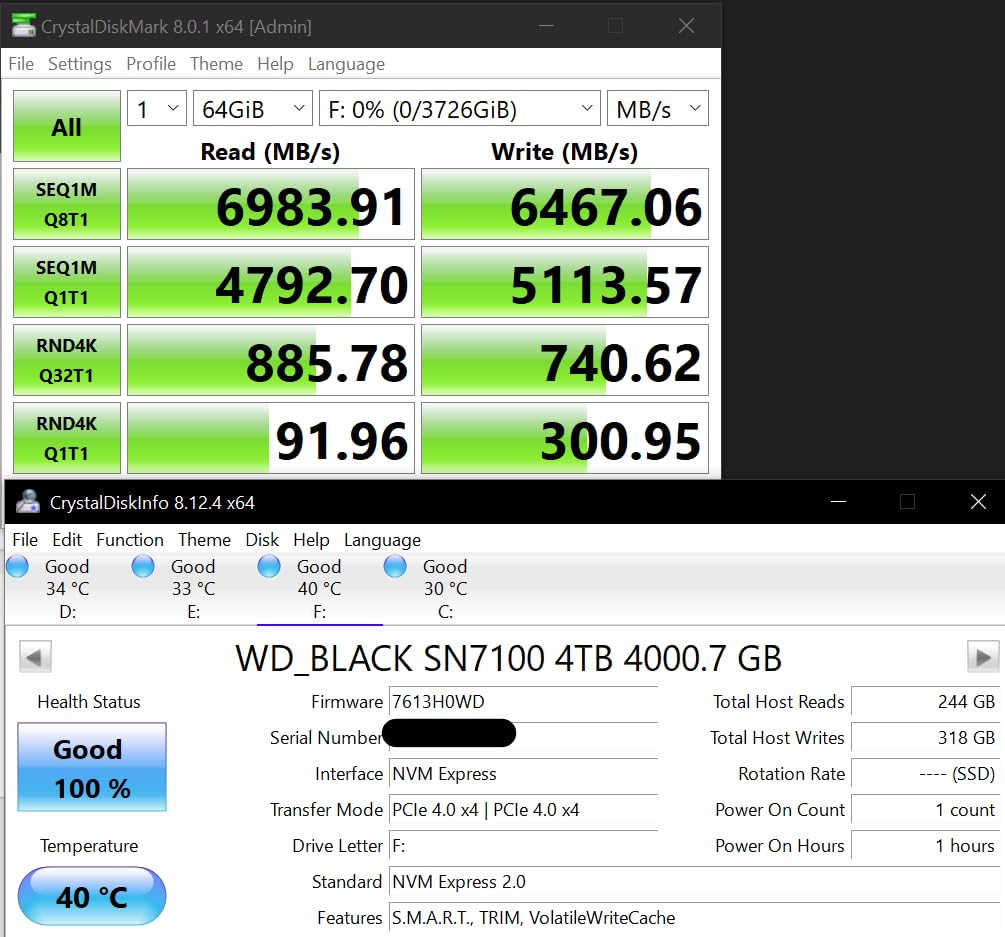Click Good 100 % health status button
This screenshot has width=1005, height=937.
point(92,767)
